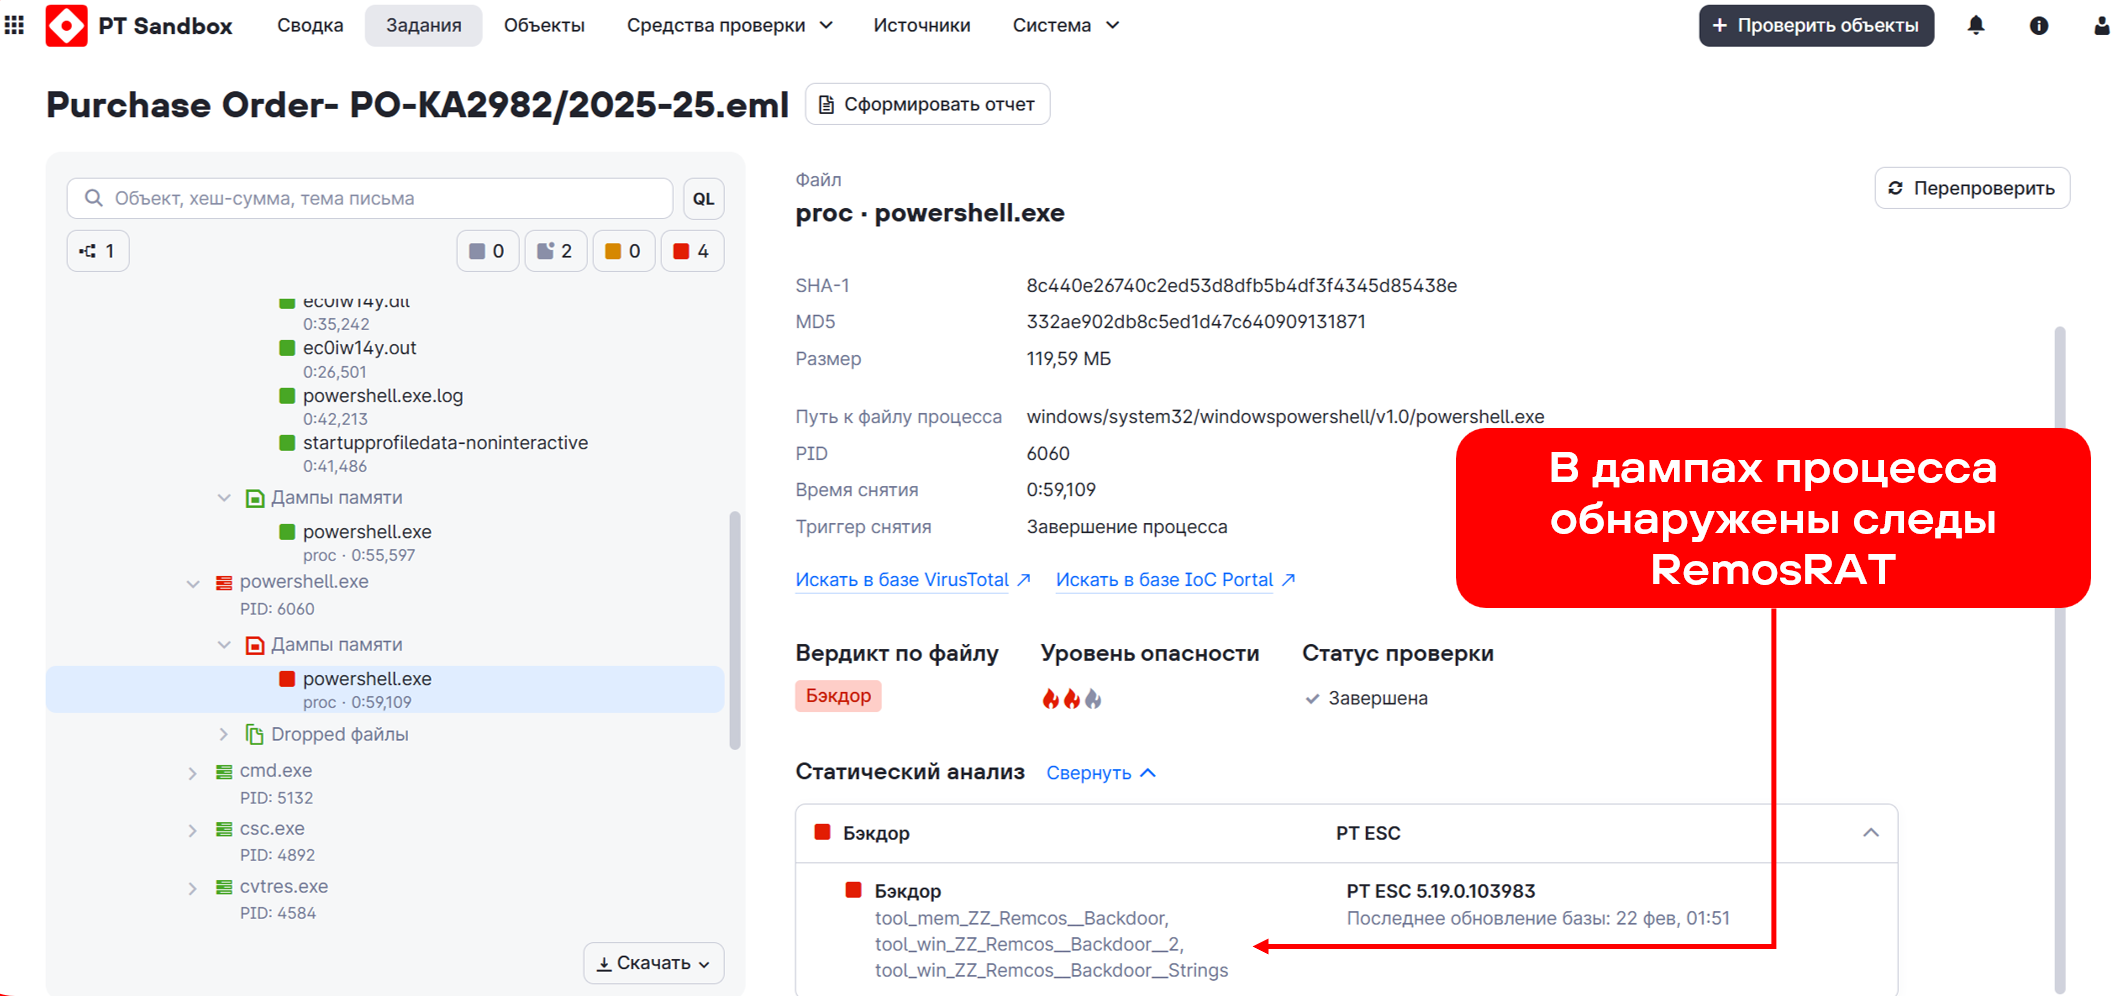Open the Средства проверки menu
The height and width of the screenshot is (996, 2123).
point(729,25)
